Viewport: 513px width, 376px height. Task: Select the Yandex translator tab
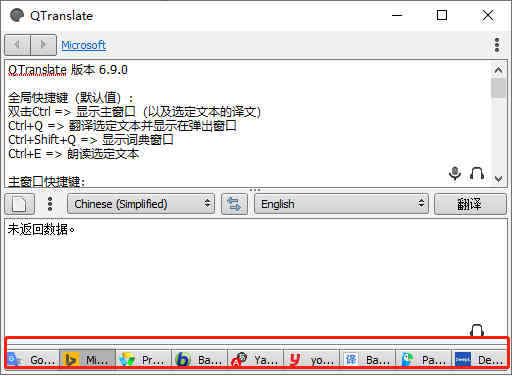coord(256,359)
